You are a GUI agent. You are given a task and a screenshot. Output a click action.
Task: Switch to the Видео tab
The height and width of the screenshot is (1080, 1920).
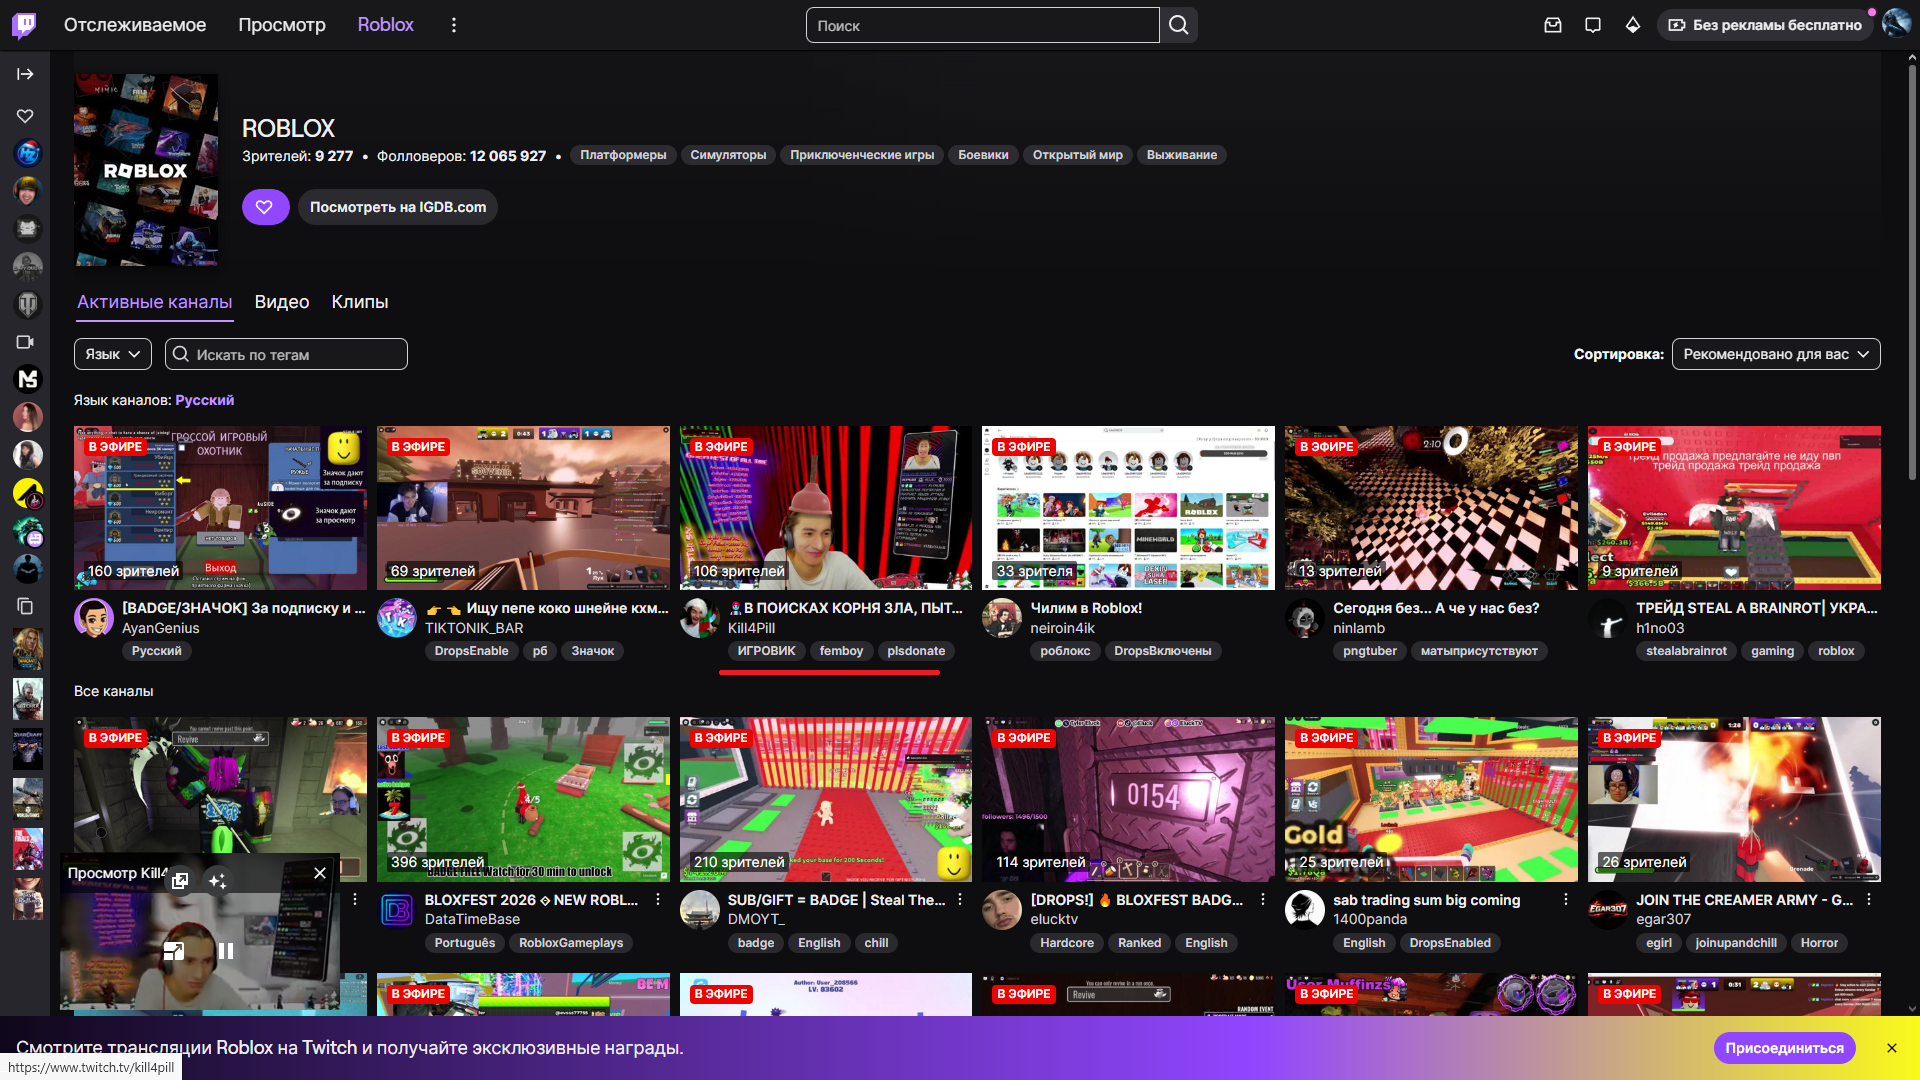click(281, 302)
